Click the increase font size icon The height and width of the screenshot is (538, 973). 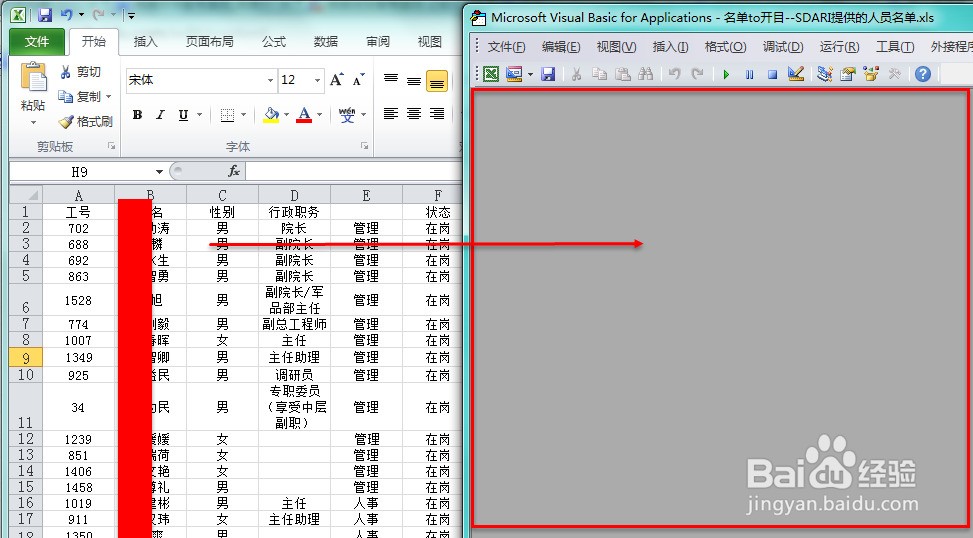point(336,79)
